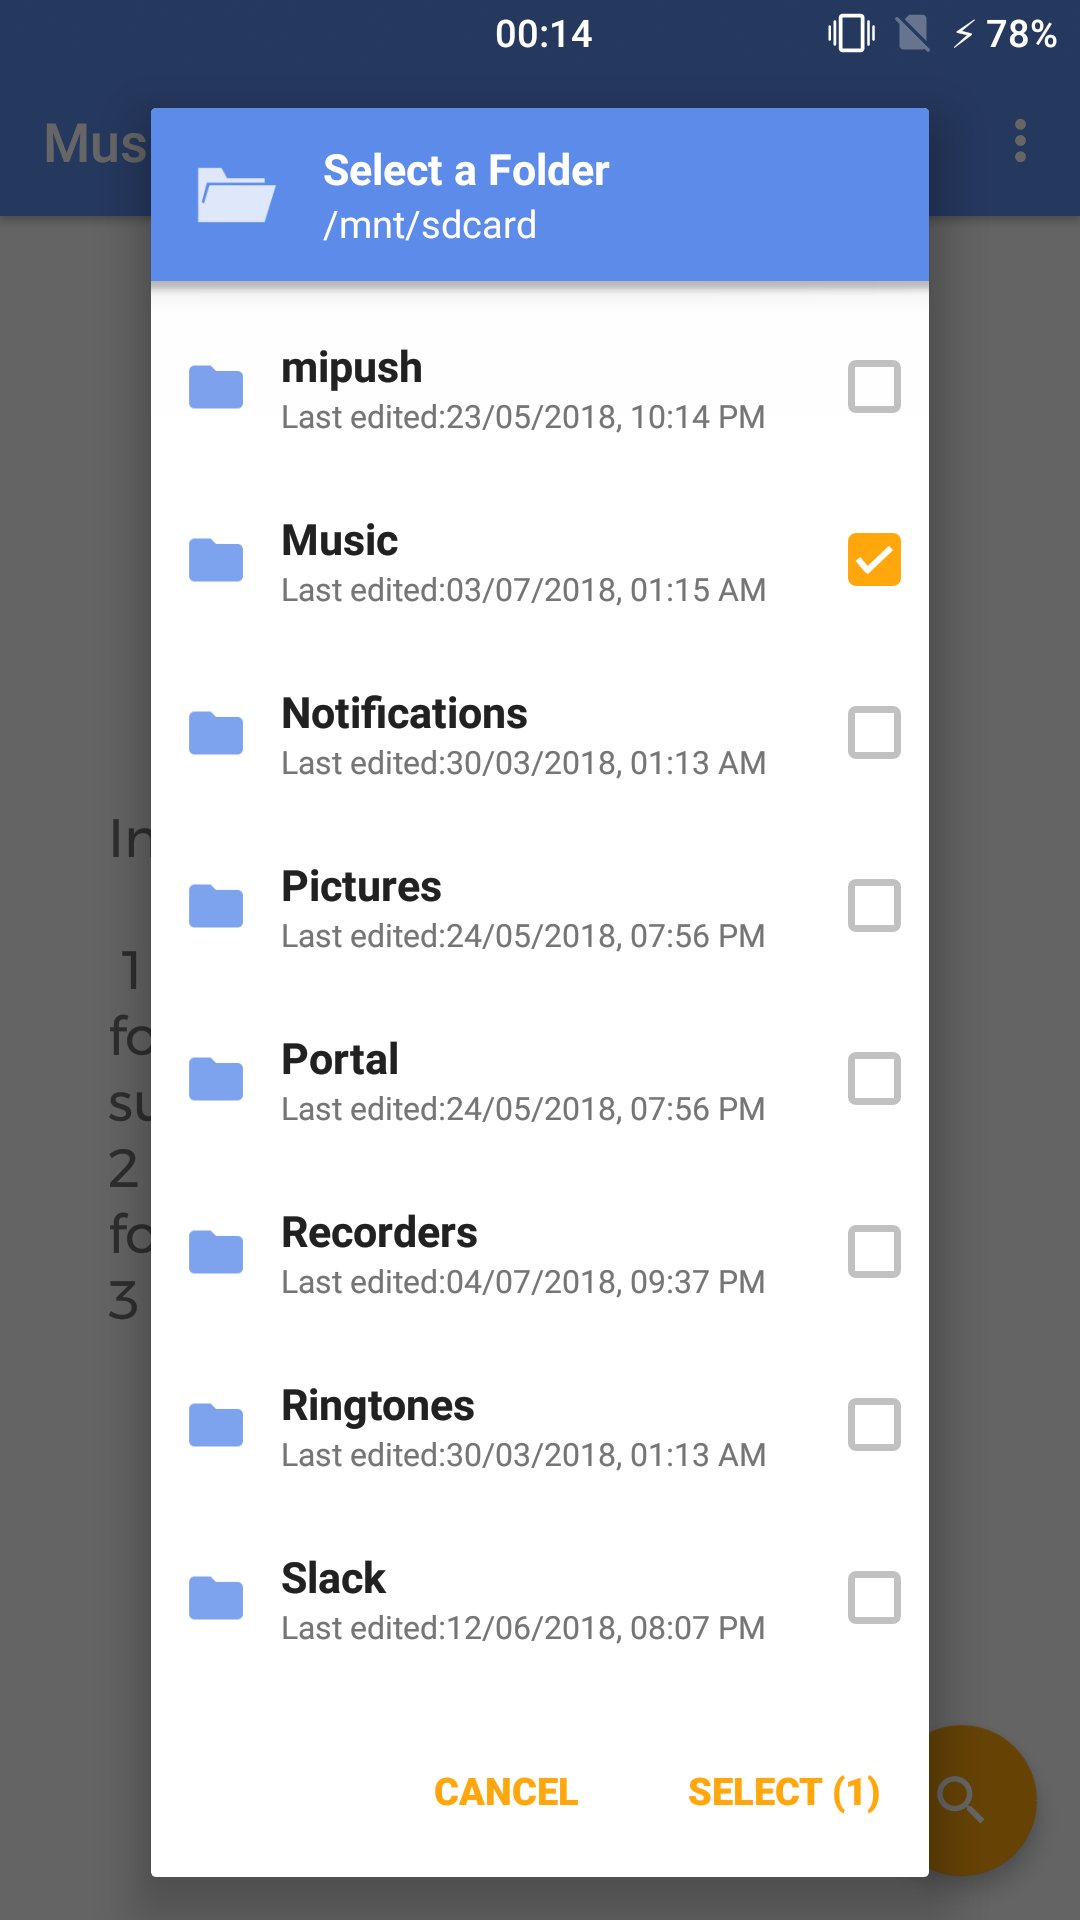The width and height of the screenshot is (1080, 1920).
Task: Click the folder icon beside mipush
Action: pyautogui.click(x=216, y=386)
